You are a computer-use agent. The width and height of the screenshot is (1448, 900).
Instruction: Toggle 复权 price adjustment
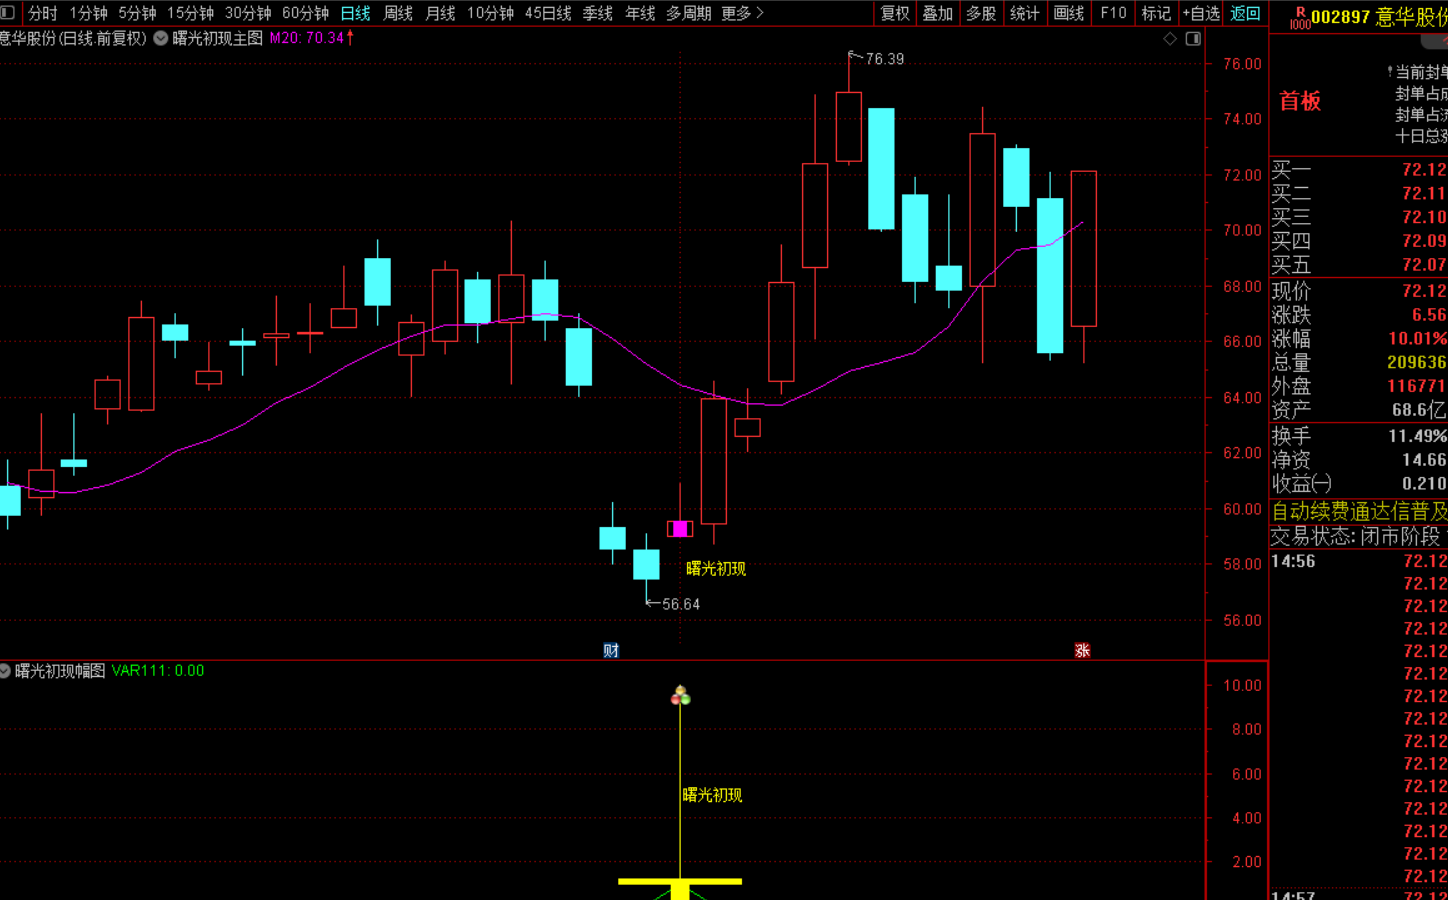click(x=895, y=13)
